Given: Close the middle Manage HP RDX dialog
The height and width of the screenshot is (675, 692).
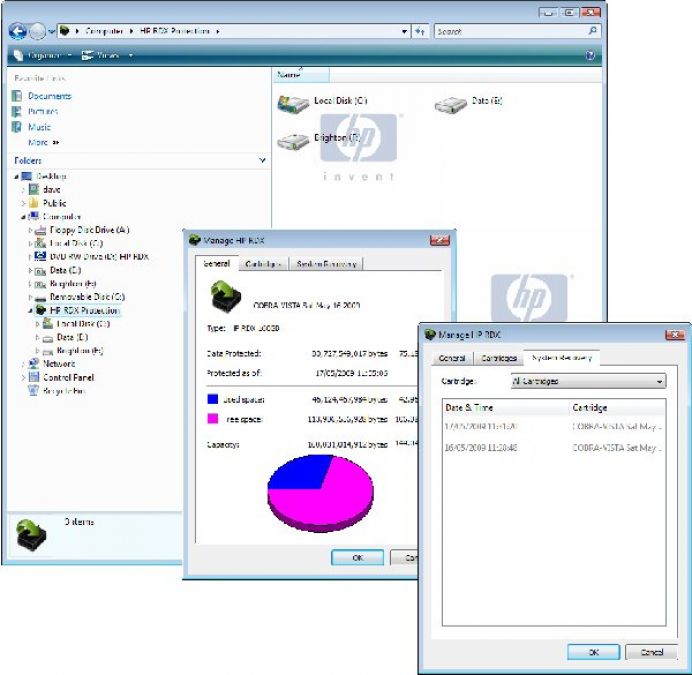Looking at the screenshot, I should [440, 240].
